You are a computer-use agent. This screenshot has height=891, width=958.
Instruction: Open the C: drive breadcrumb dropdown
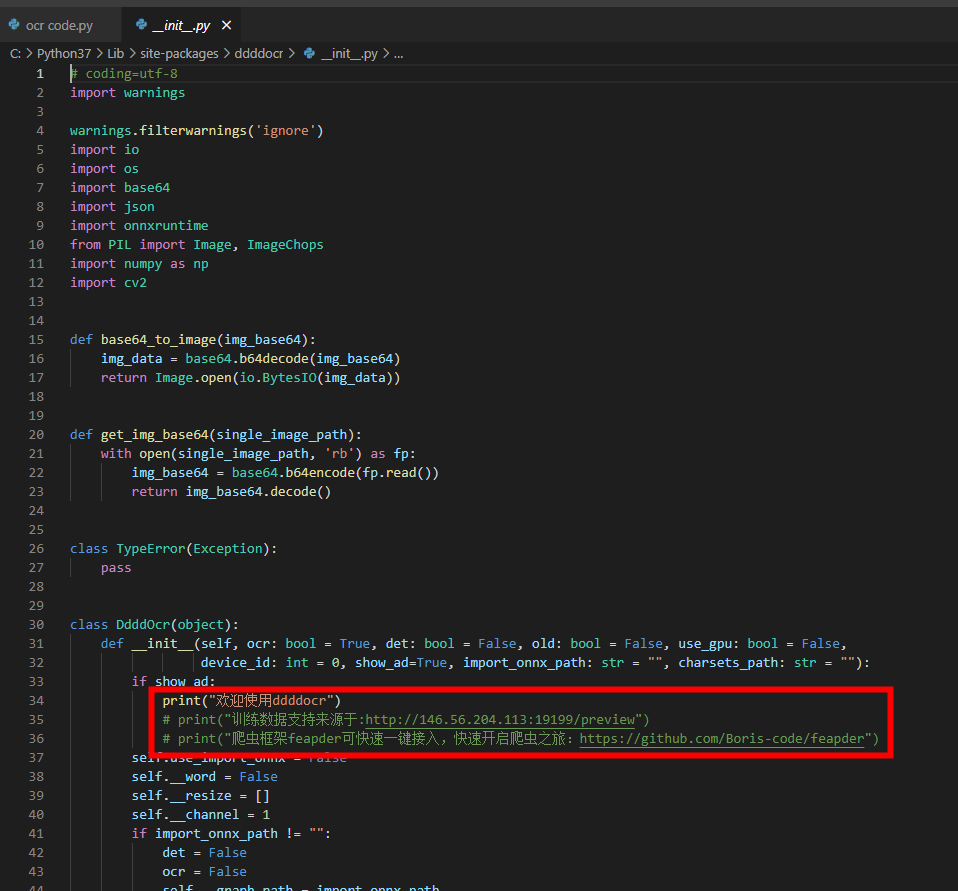click(x=16, y=53)
